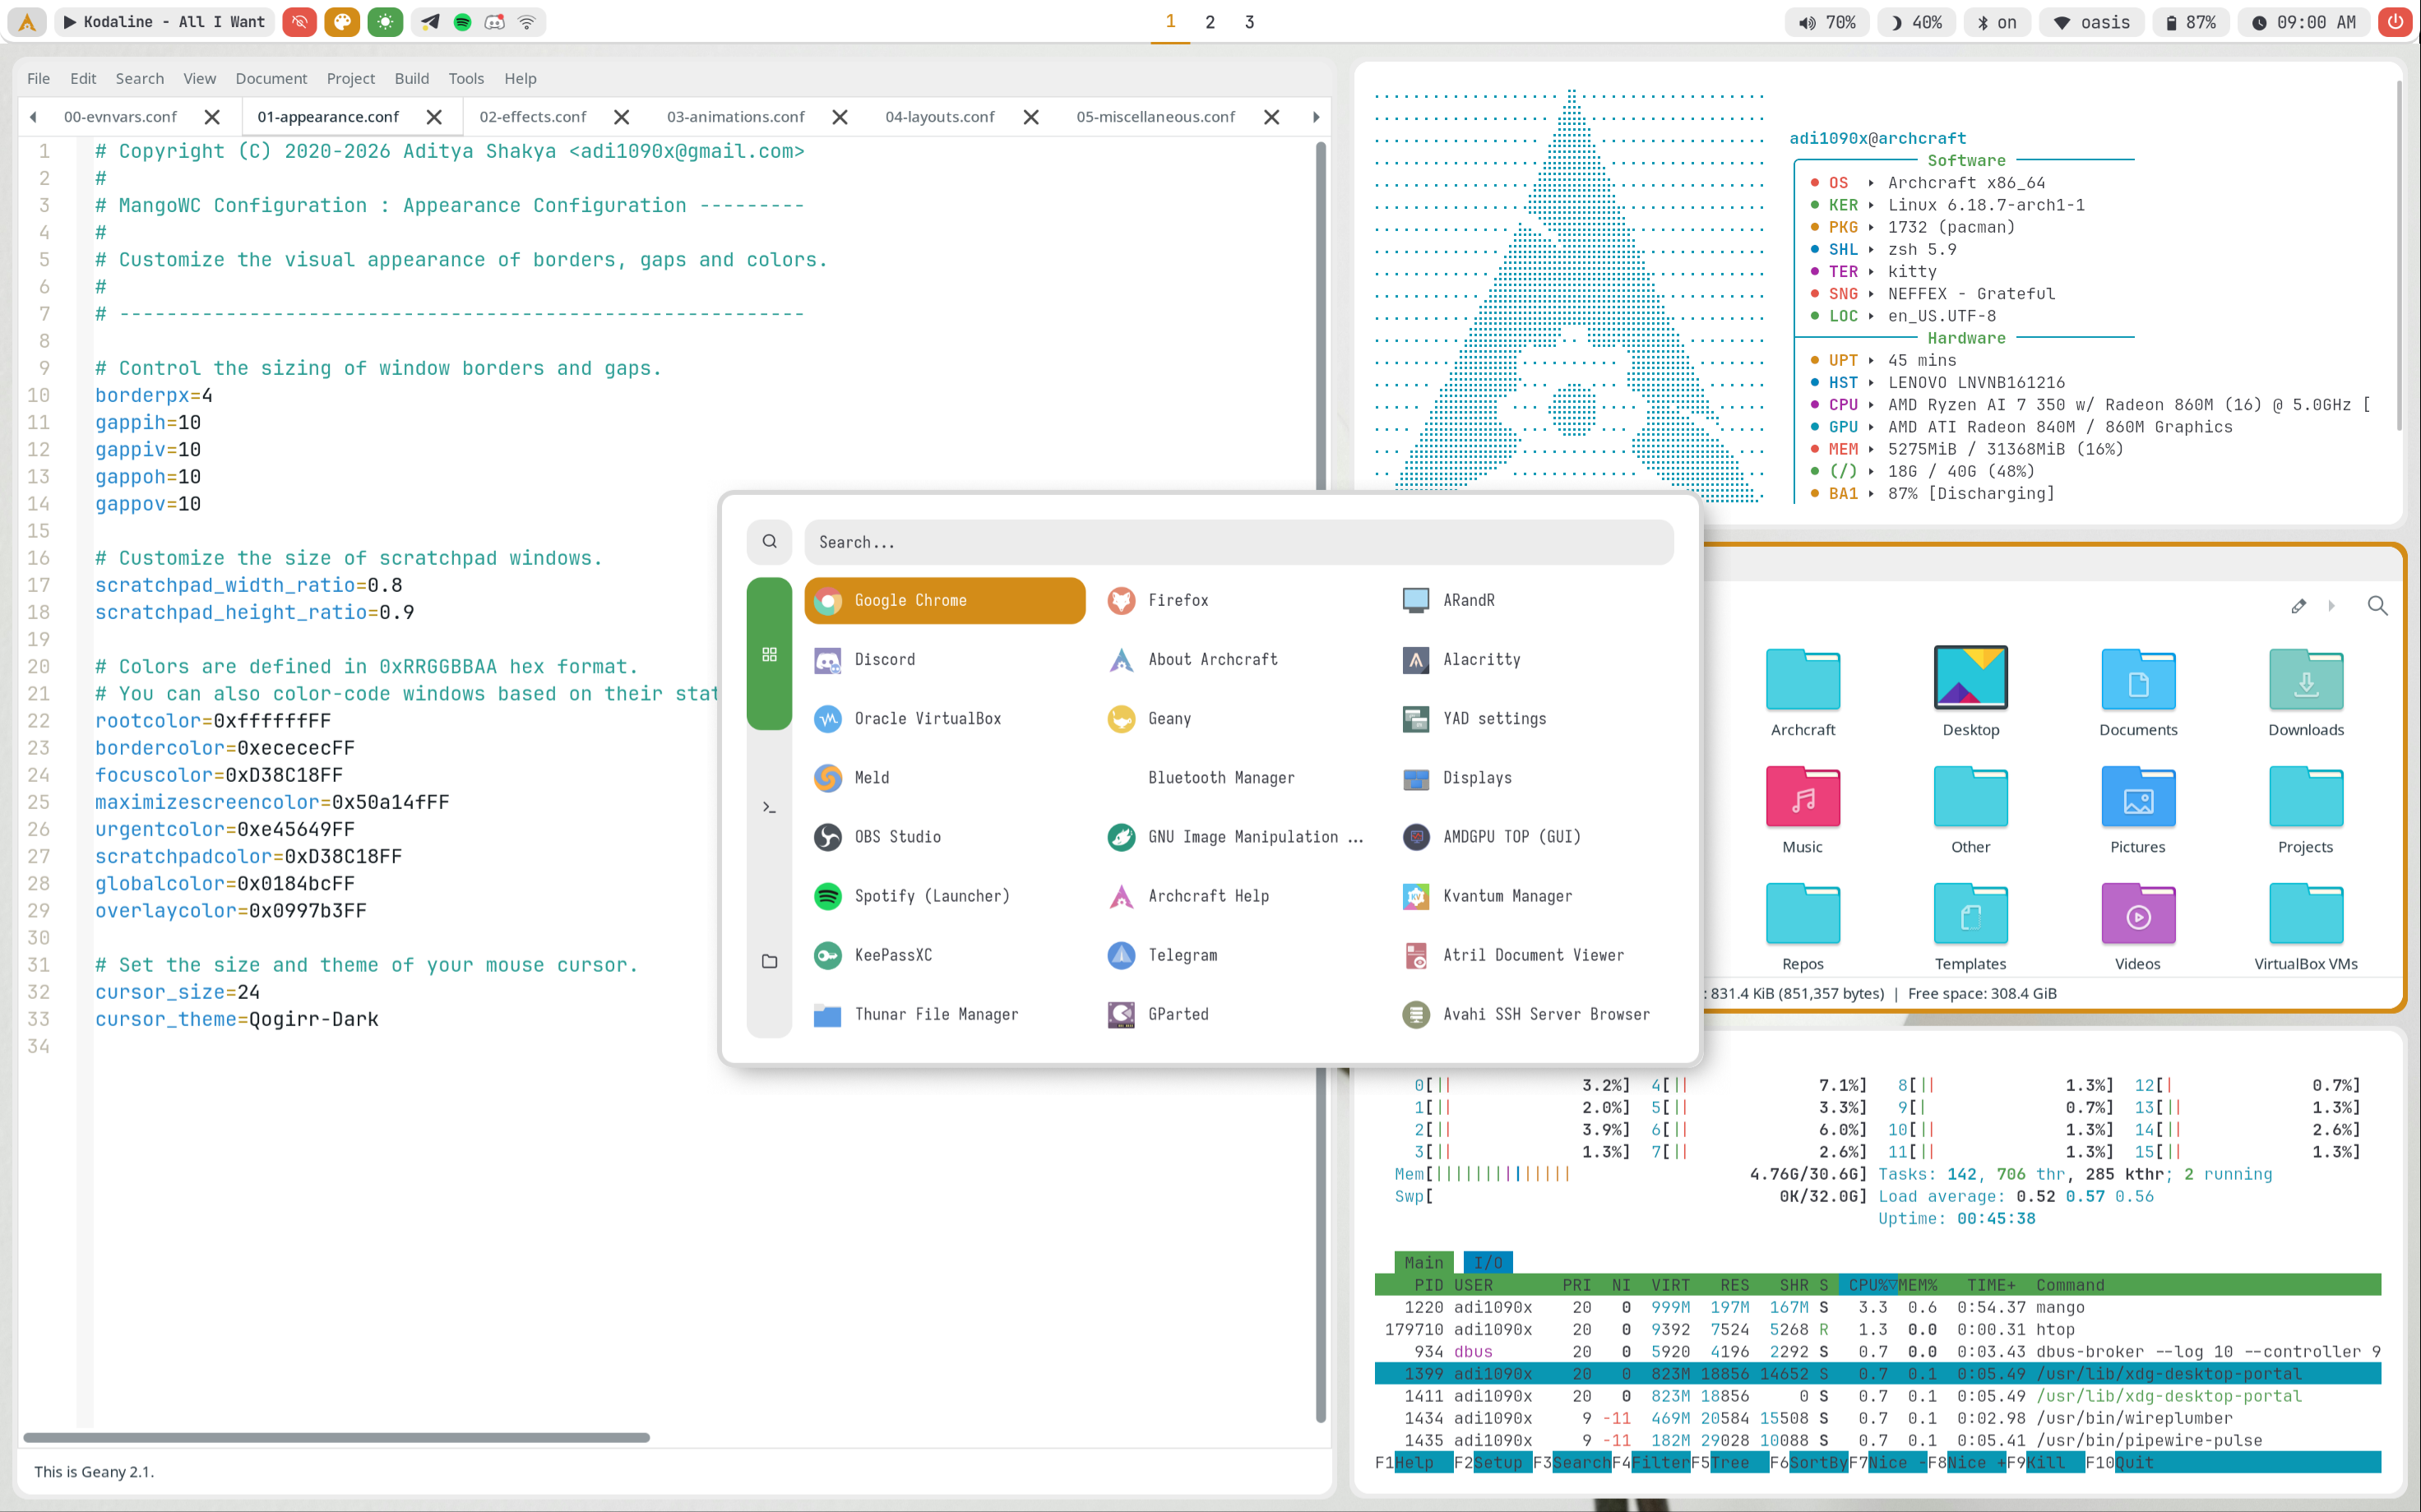Open the color palette theme button
This screenshot has width=2421, height=1512.
[342, 22]
